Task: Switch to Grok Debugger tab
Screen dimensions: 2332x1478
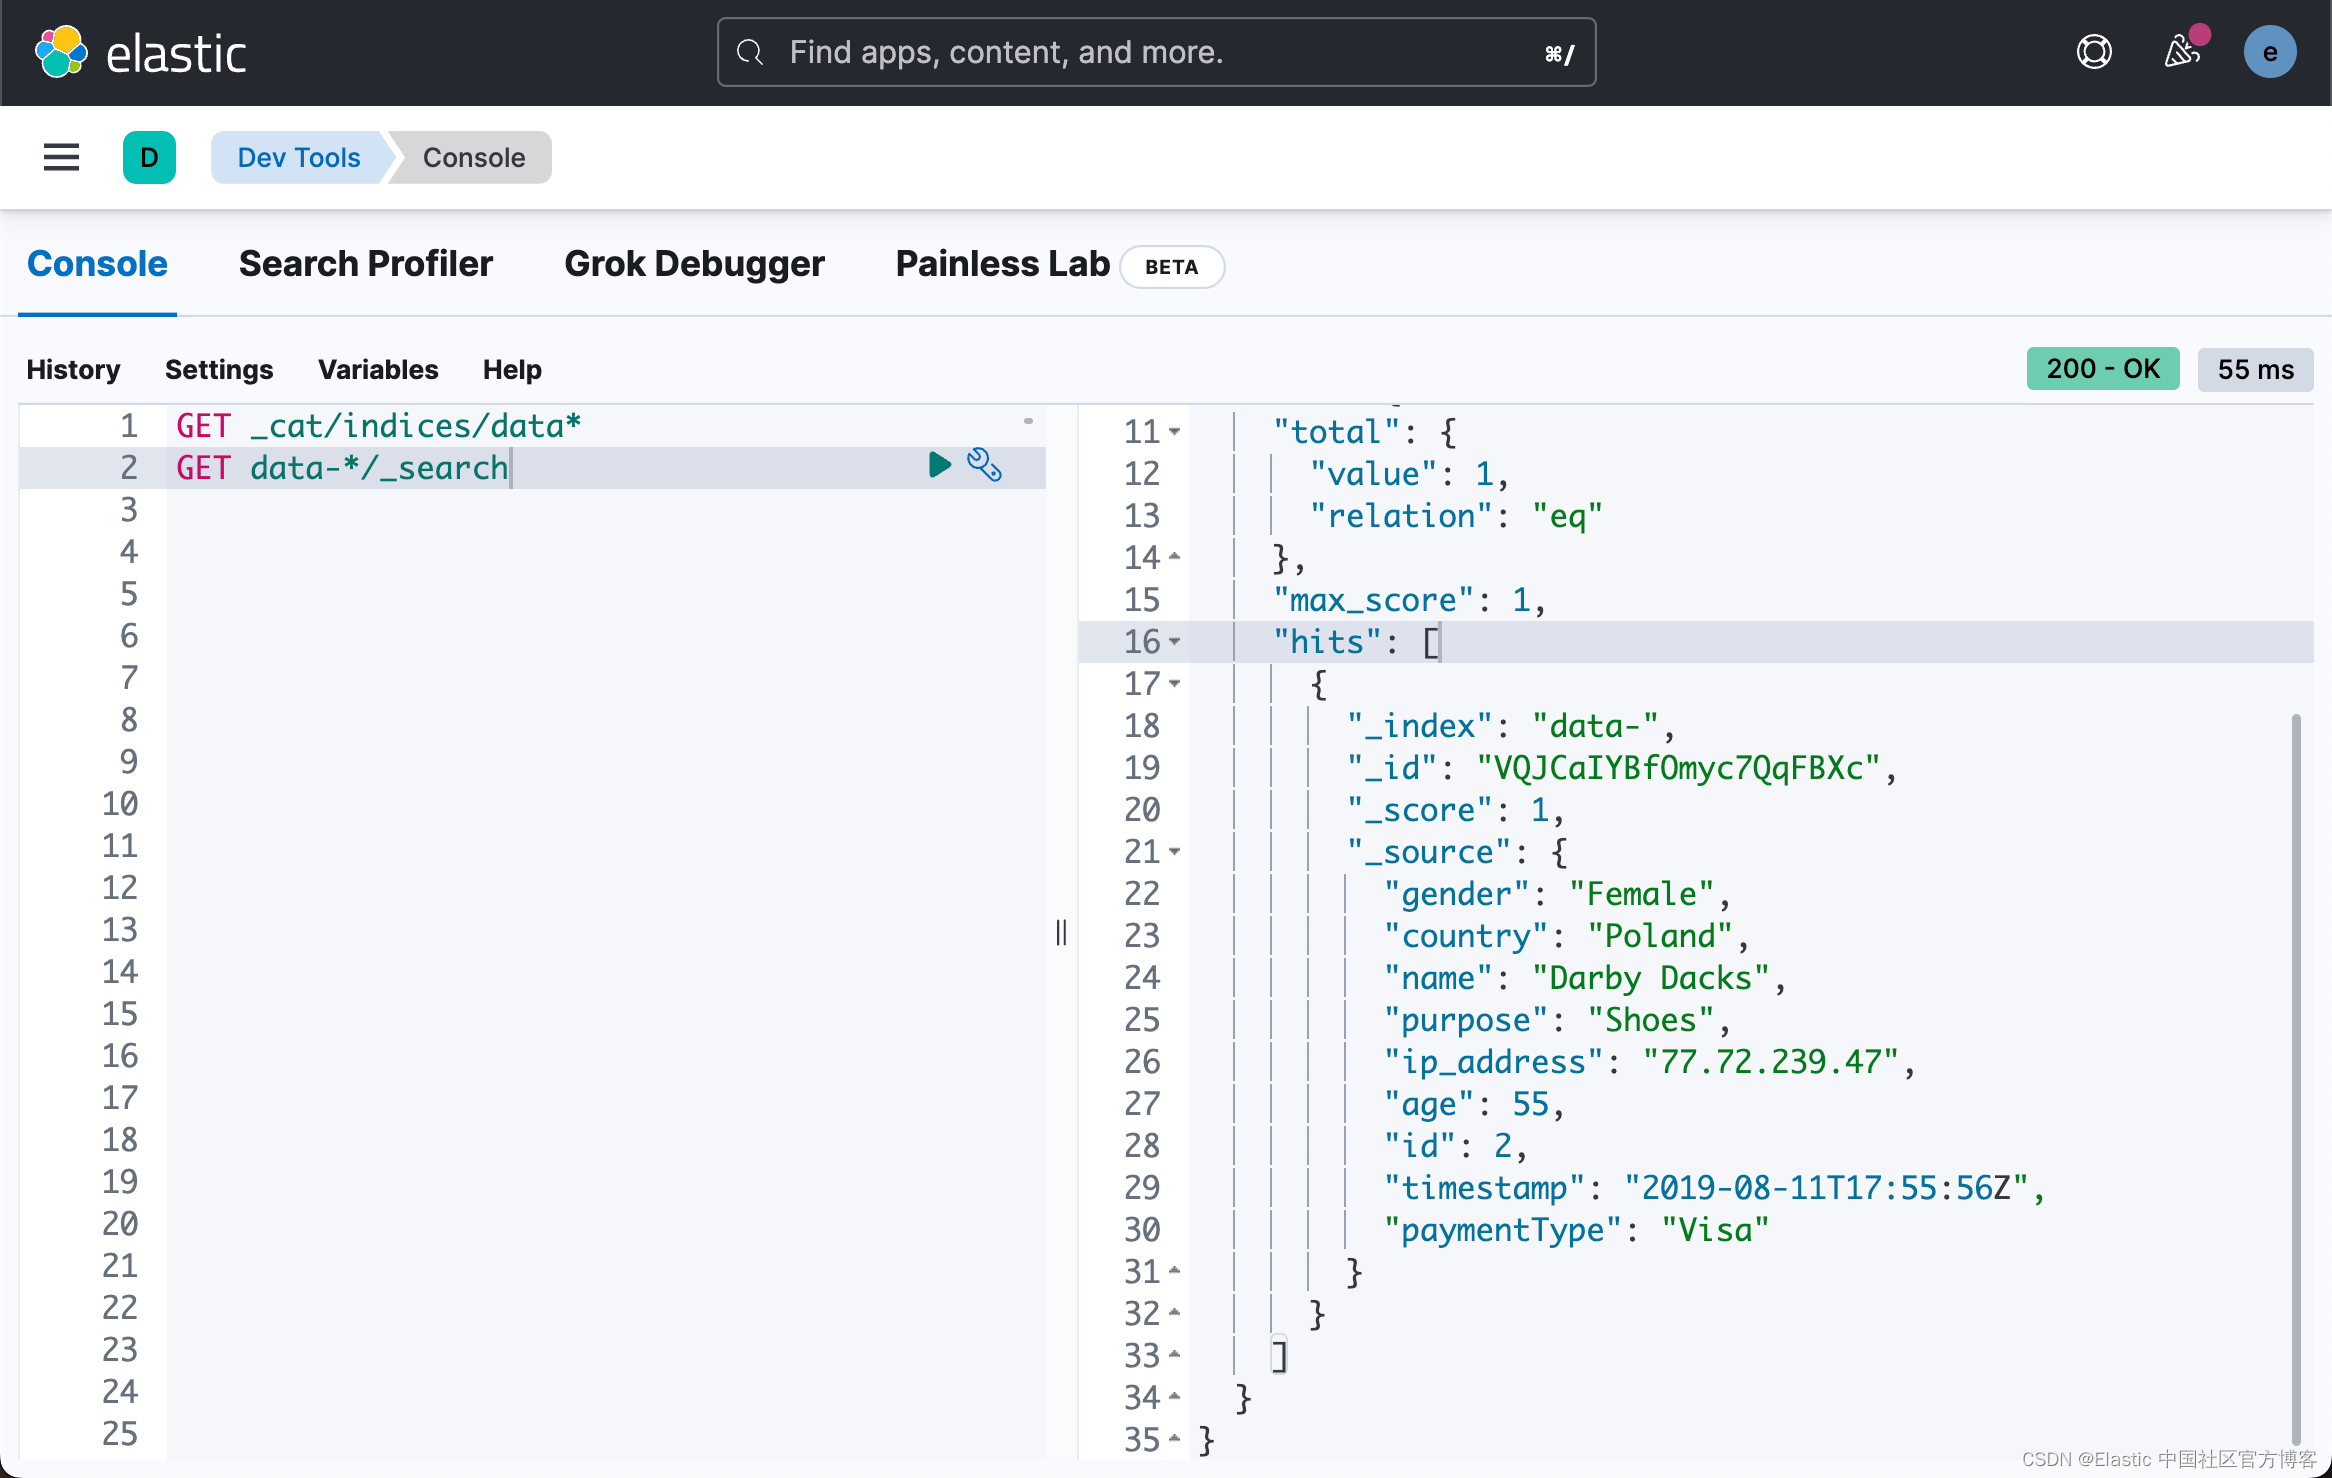Action: (x=693, y=263)
